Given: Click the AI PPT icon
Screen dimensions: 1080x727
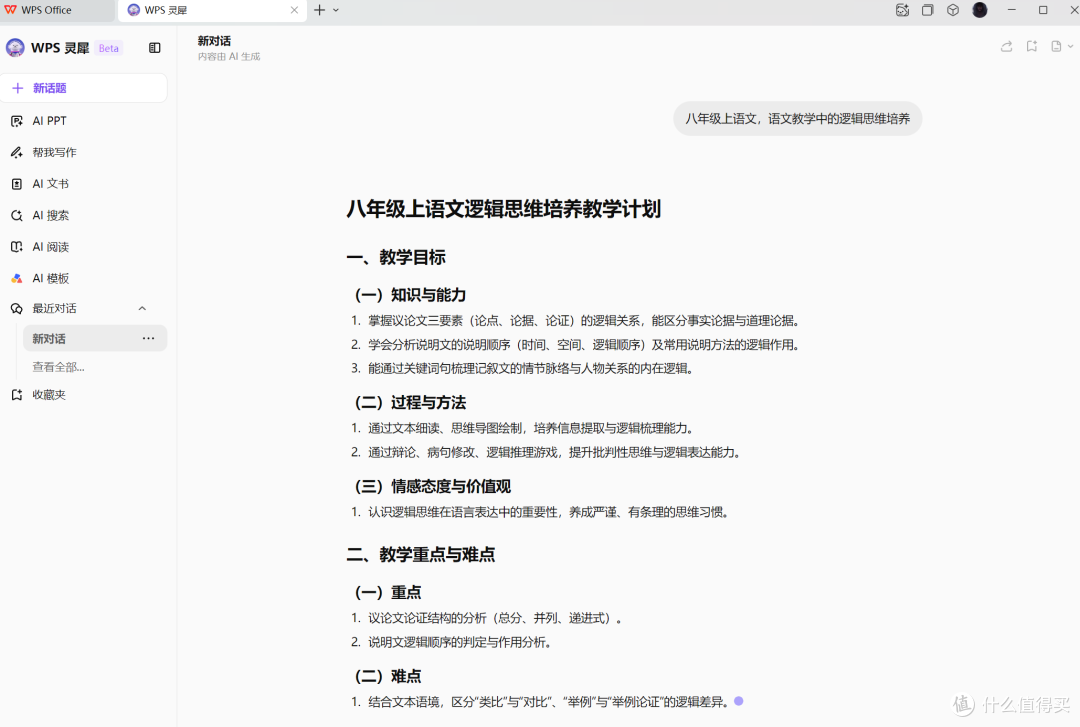Looking at the screenshot, I should pyautogui.click(x=17, y=121).
